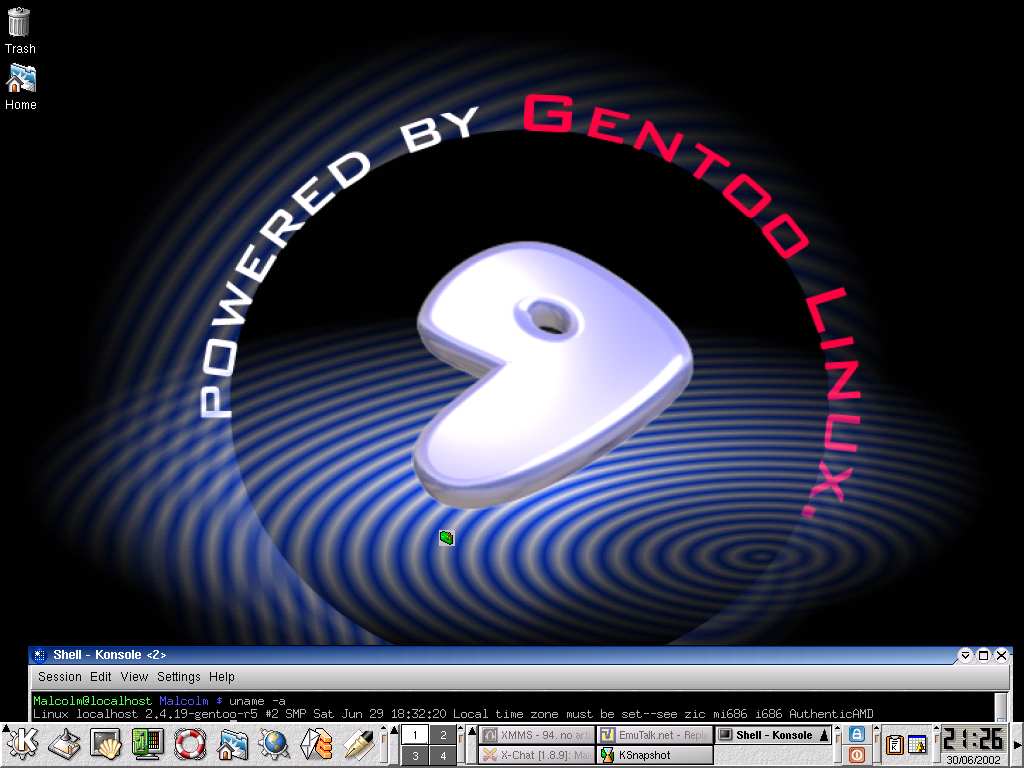Switch to virtual desktop 4
1024x768 pixels.
click(443, 755)
